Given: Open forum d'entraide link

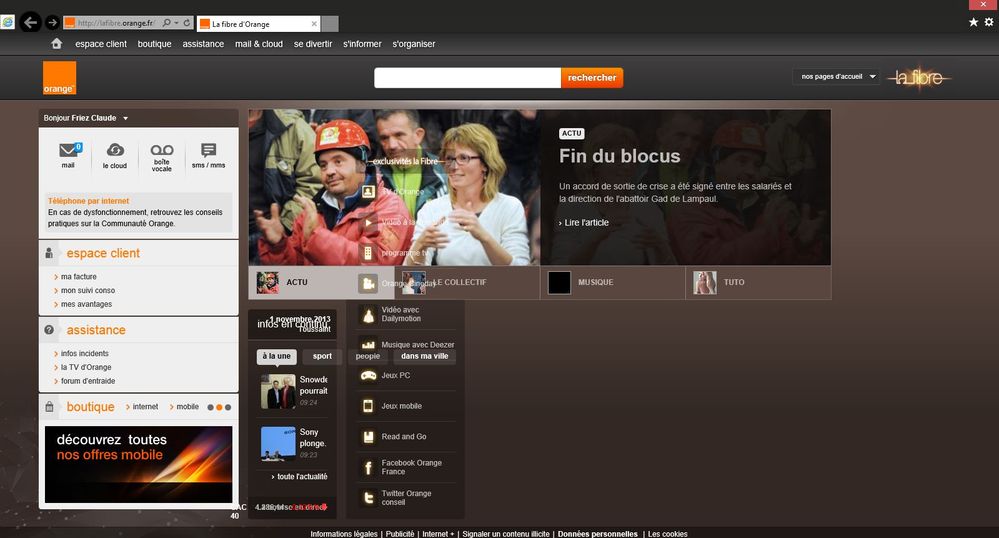Looking at the screenshot, I should coord(88,381).
